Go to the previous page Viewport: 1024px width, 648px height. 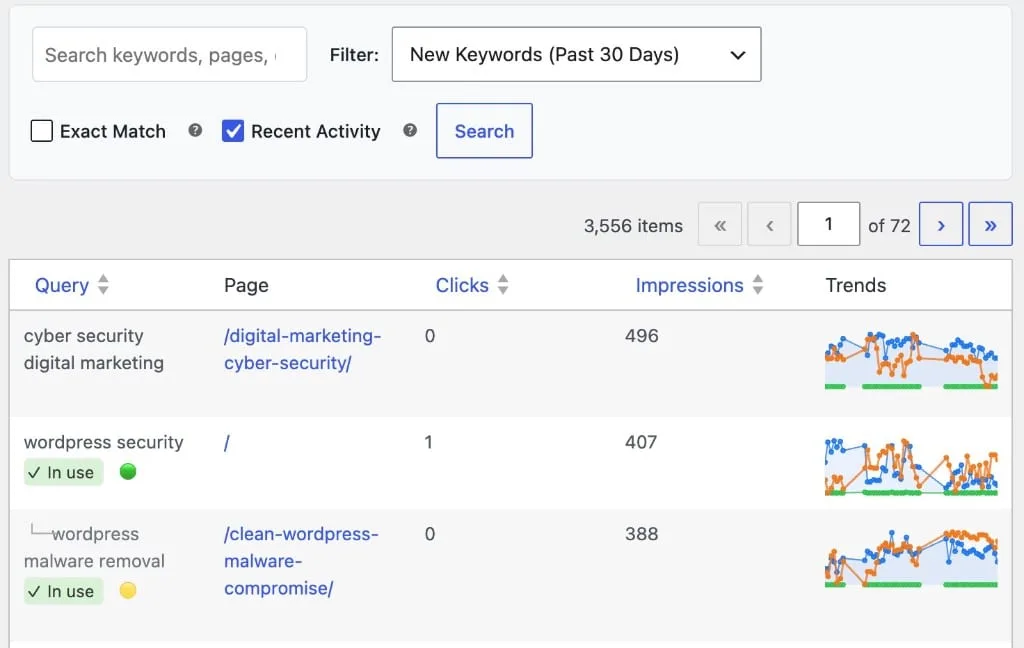click(x=769, y=224)
